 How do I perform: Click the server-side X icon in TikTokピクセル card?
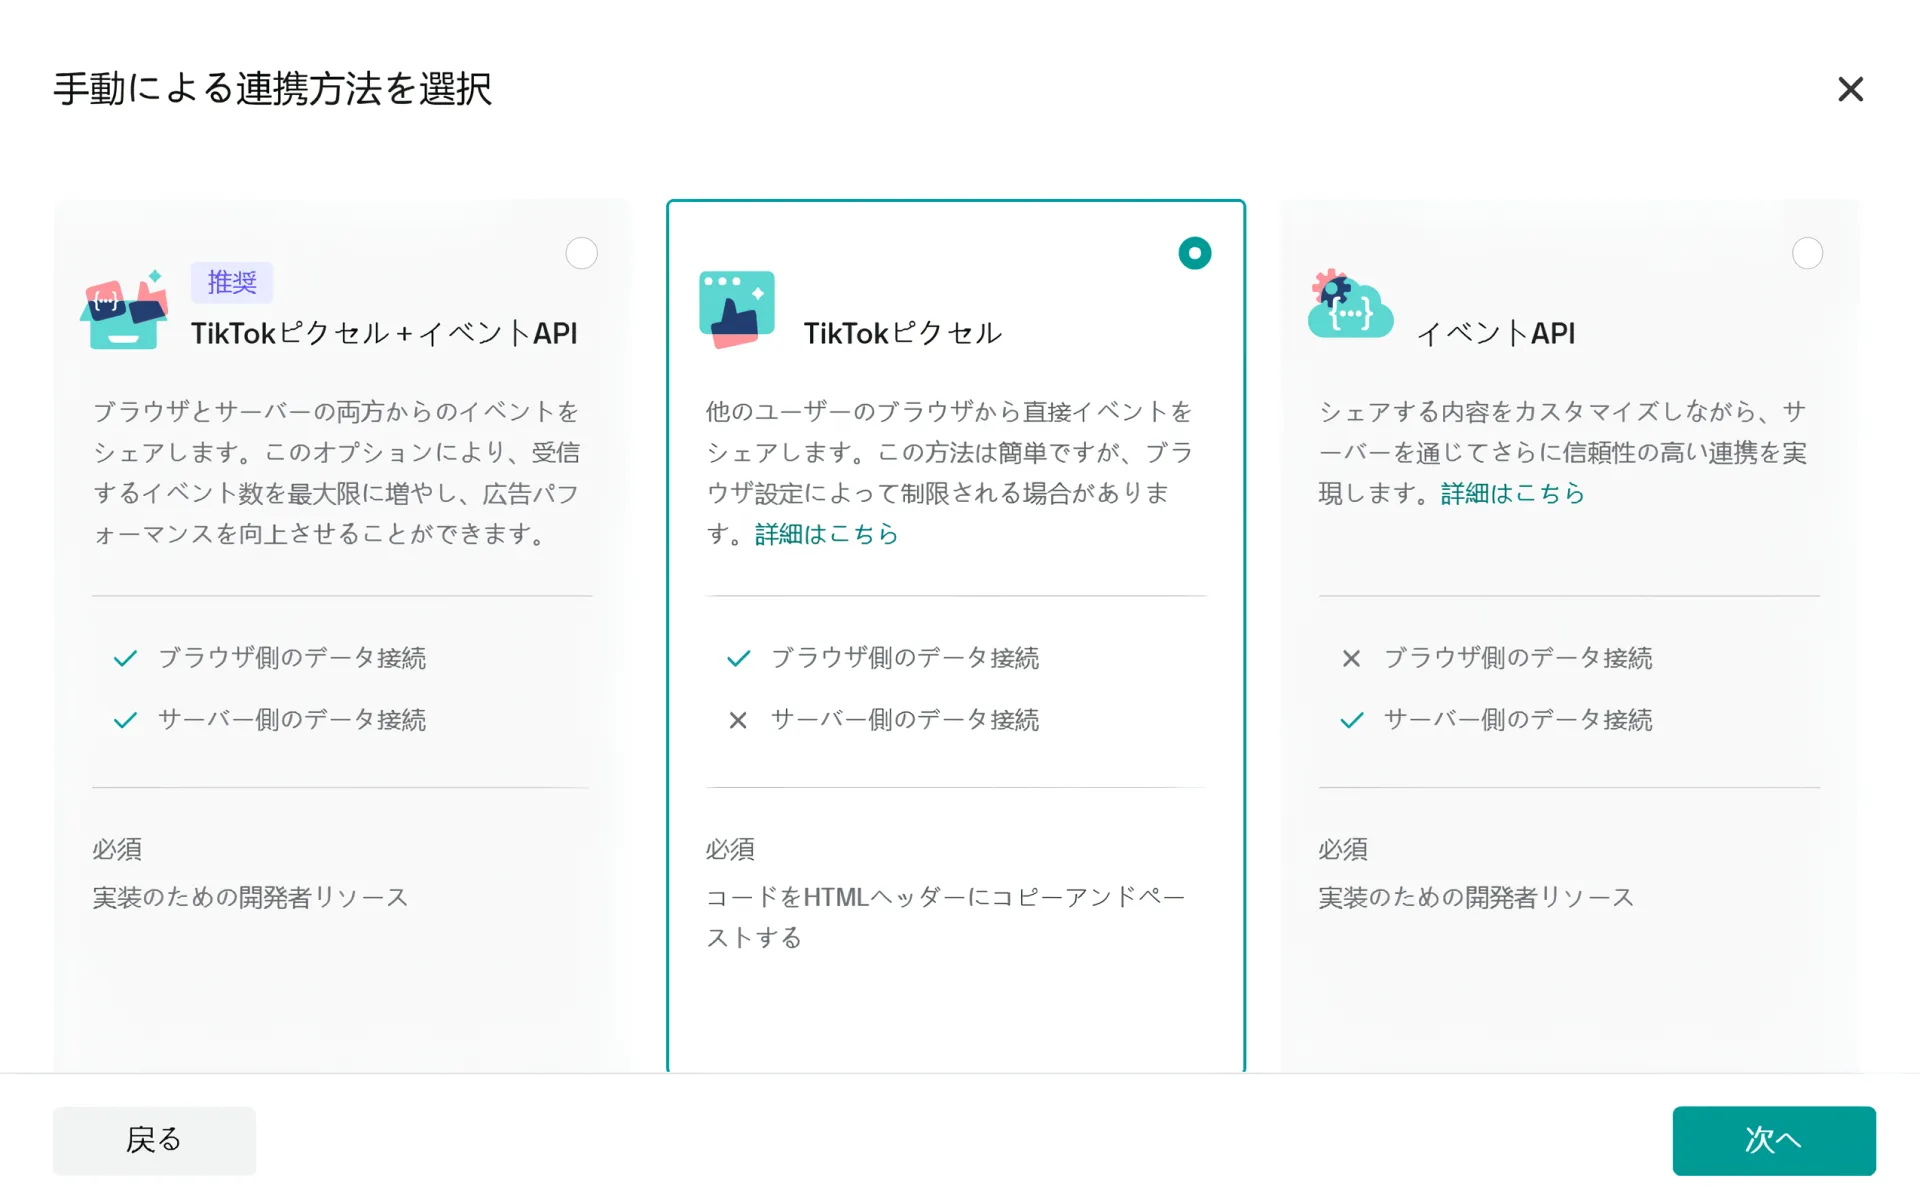(x=738, y=720)
